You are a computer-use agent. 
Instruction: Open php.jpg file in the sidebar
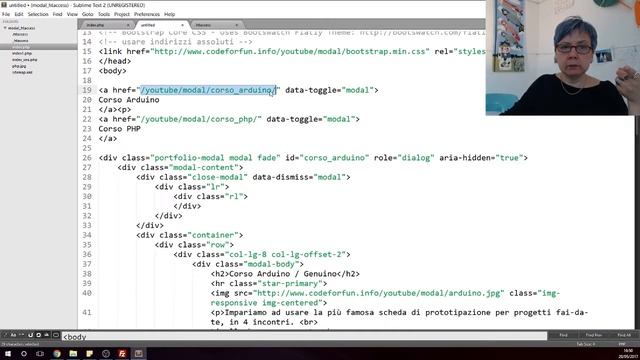pos(19,66)
